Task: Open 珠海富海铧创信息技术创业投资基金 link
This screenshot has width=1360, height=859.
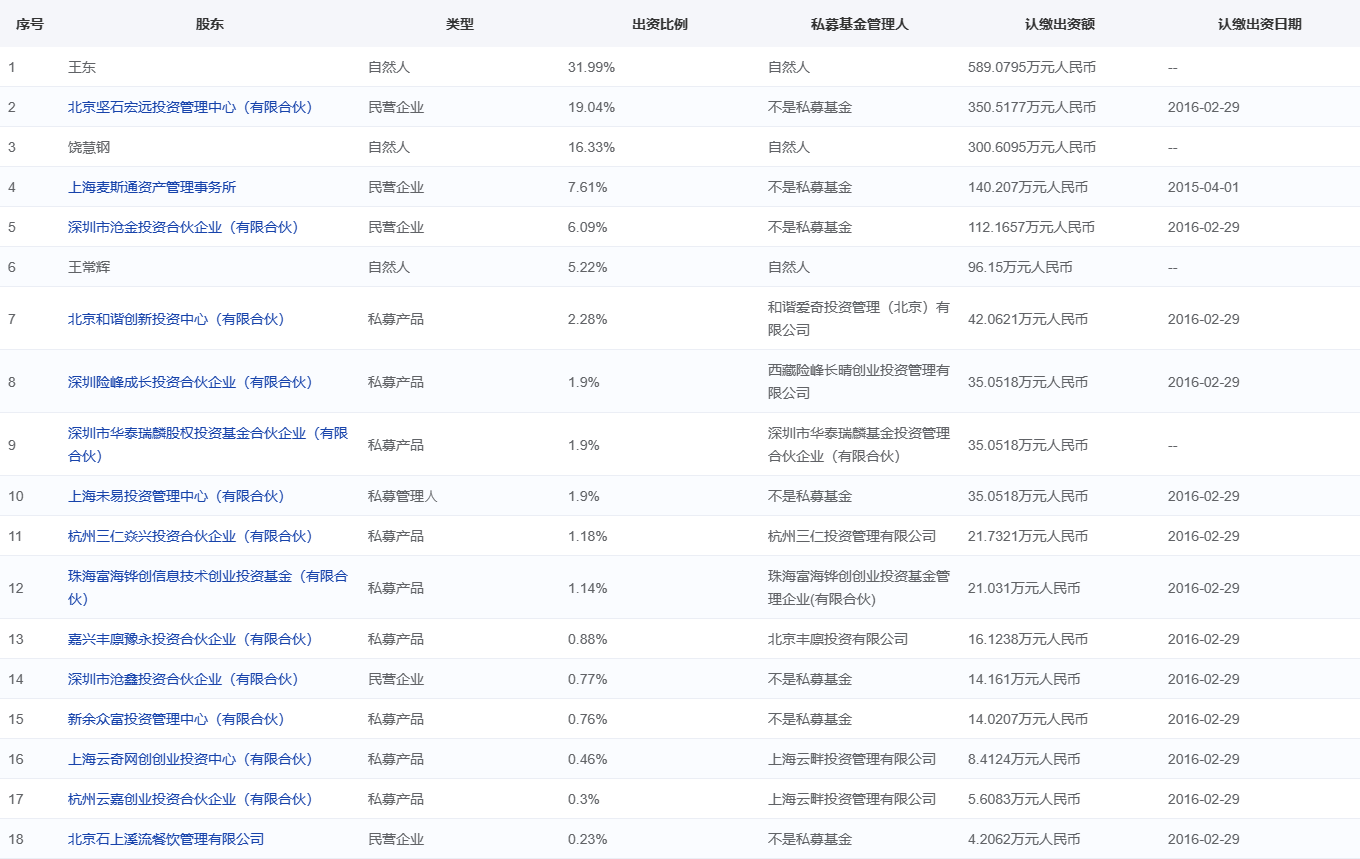Action: (208, 588)
